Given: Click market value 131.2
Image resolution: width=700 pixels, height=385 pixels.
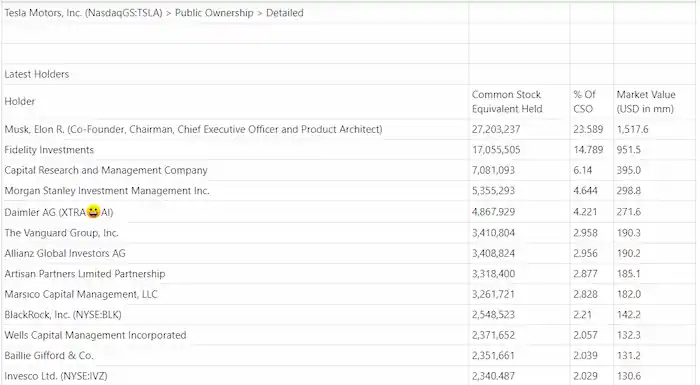Looking at the screenshot, I should pyautogui.click(x=629, y=356).
